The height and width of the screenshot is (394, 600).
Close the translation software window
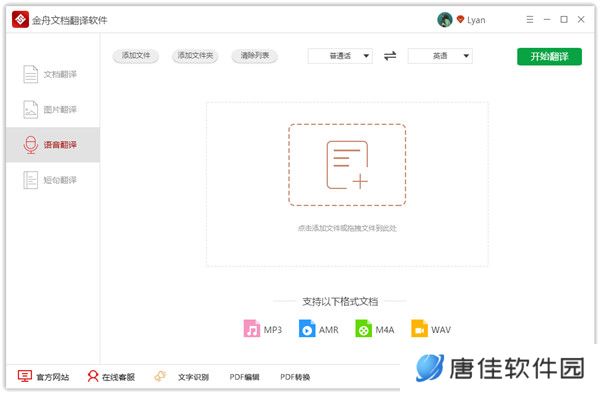tap(581, 20)
